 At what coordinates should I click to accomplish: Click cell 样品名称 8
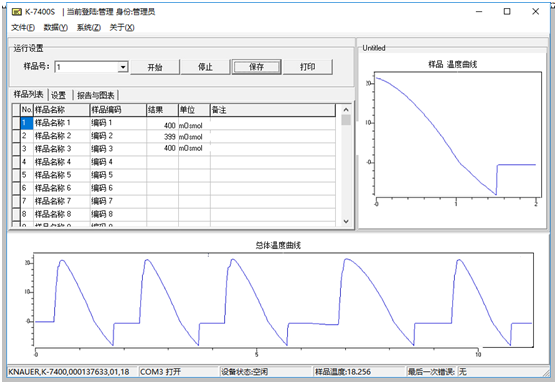61,214
